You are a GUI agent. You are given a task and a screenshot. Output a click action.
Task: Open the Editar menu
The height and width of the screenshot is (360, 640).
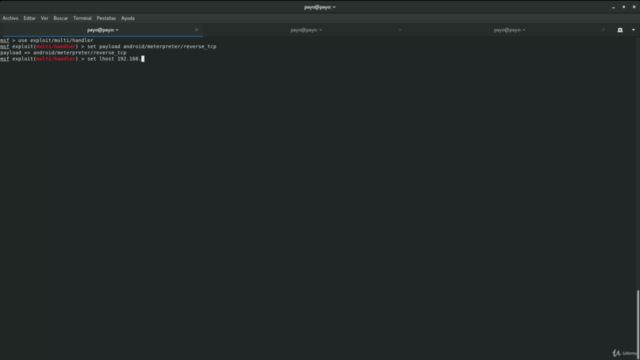(29, 18)
